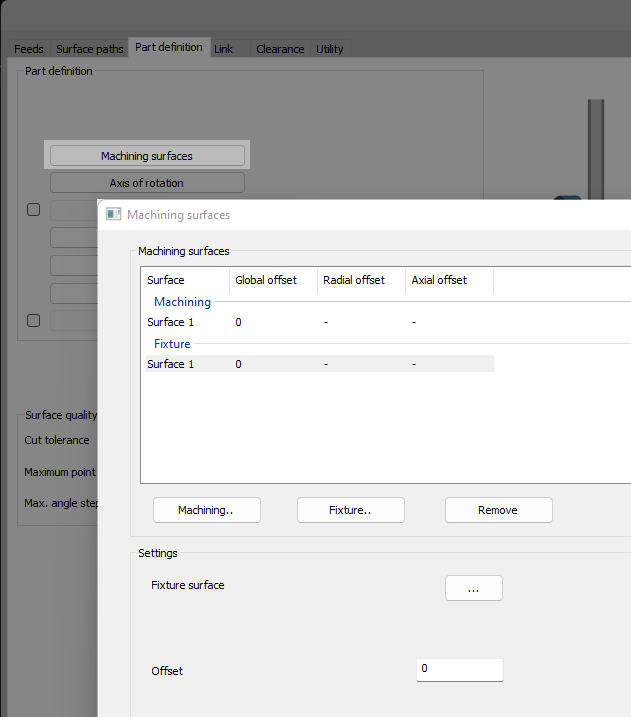Focus the Offset input field
Screen dimensions: 631x717
pyautogui.click(x=459, y=669)
